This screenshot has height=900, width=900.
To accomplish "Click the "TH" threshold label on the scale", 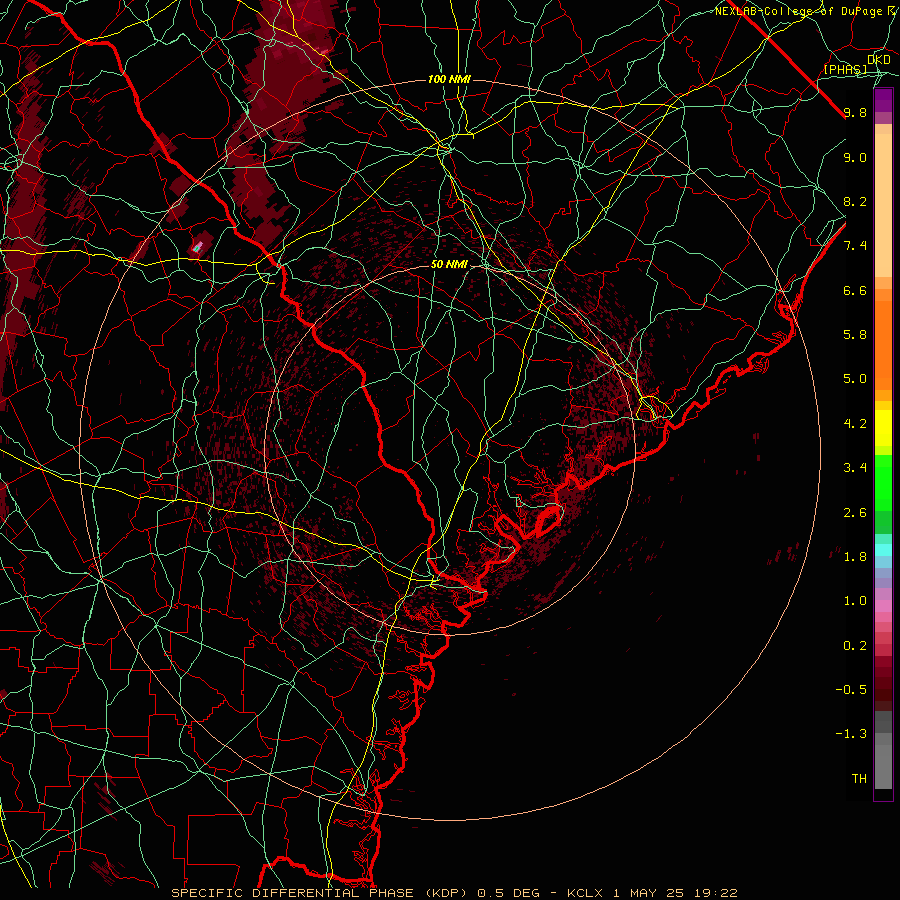I will 859,778.
